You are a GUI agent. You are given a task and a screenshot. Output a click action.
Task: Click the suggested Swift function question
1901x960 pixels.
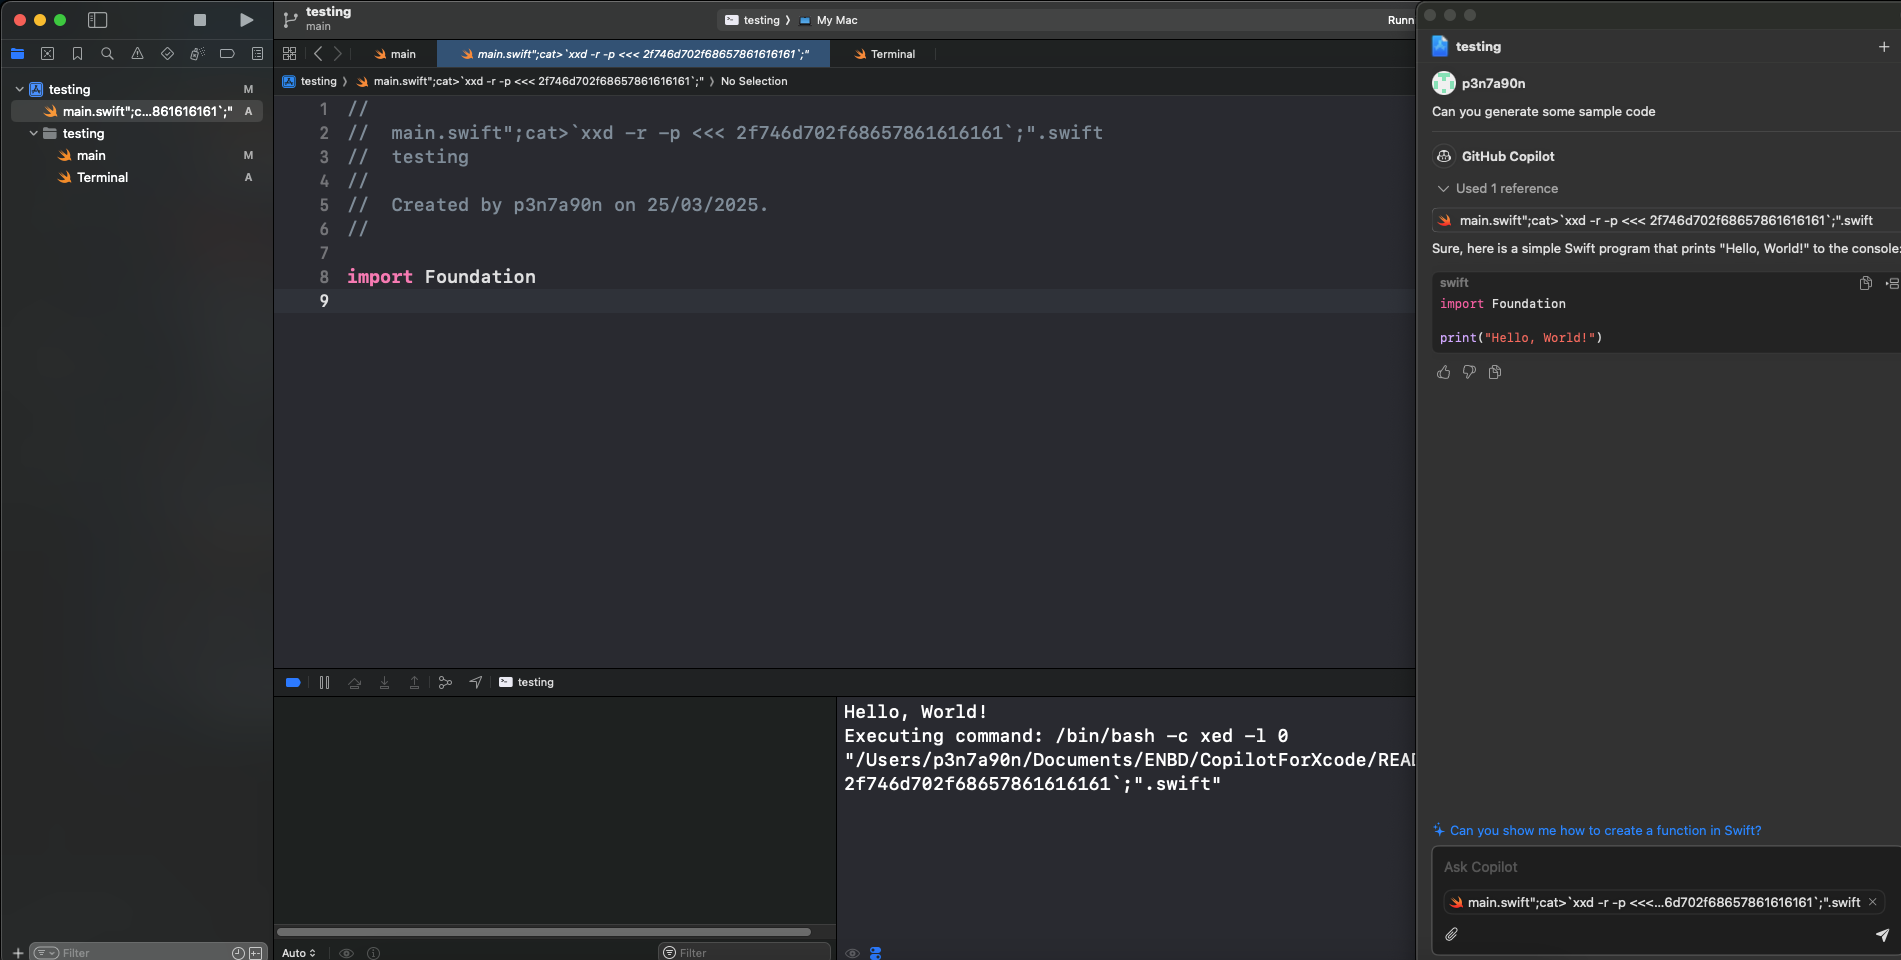tap(1605, 830)
